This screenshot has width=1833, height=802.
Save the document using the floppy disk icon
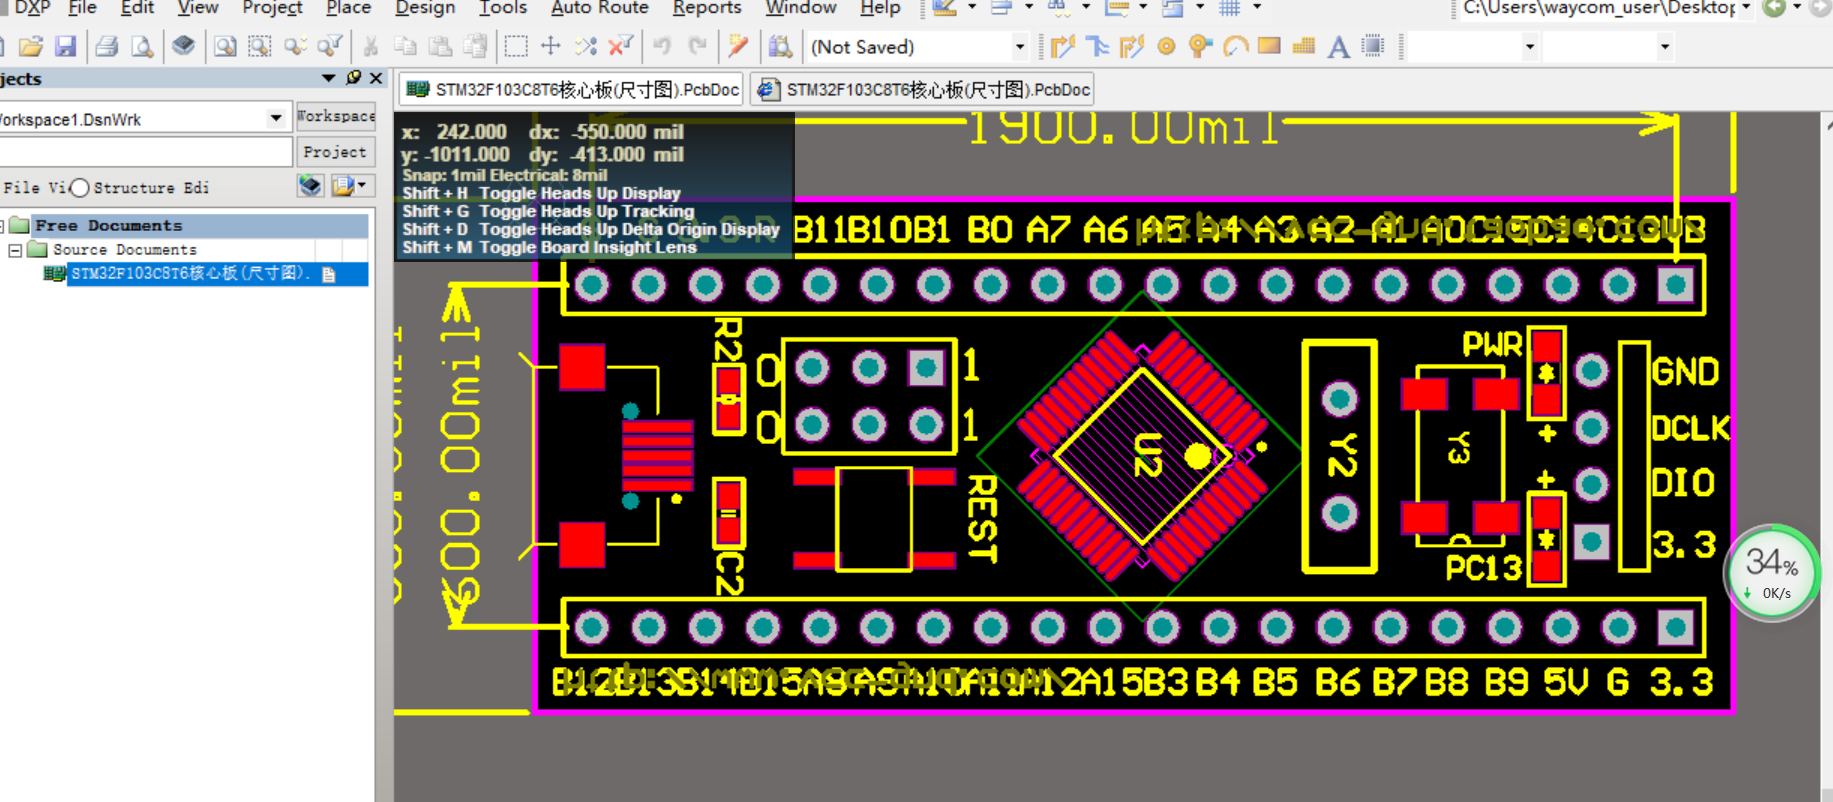[66, 47]
